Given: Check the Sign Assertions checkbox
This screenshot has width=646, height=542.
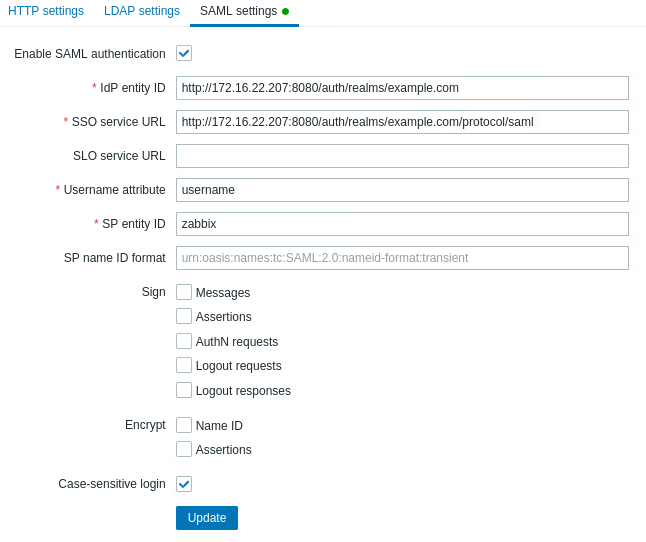Looking at the screenshot, I should coord(184,316).
